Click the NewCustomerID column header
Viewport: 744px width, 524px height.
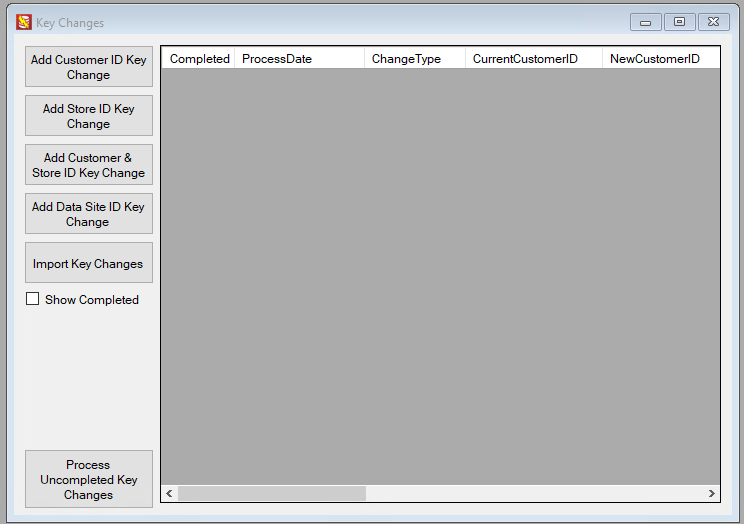click(x=661, y=59)
